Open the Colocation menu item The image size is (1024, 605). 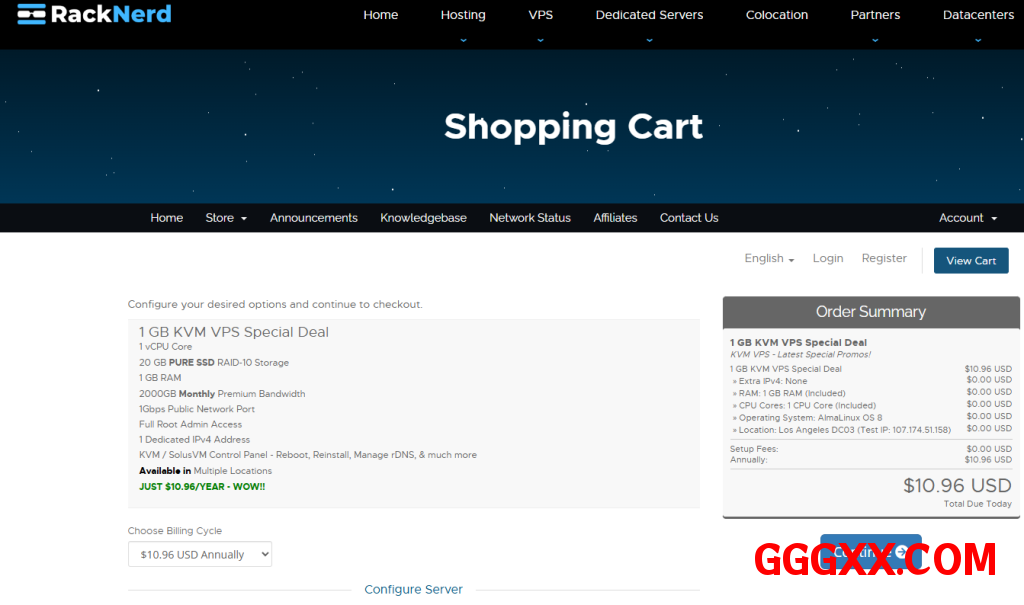pyautogui.click(x=777, y=15)
